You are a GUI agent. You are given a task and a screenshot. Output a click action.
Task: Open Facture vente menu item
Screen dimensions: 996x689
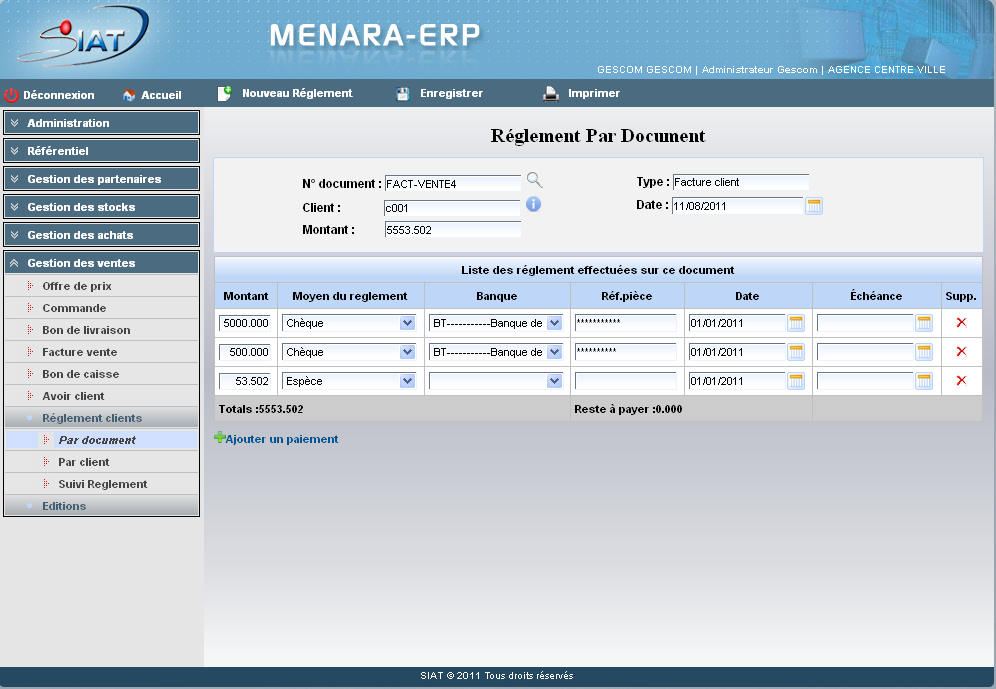click(x=102, y=352)
